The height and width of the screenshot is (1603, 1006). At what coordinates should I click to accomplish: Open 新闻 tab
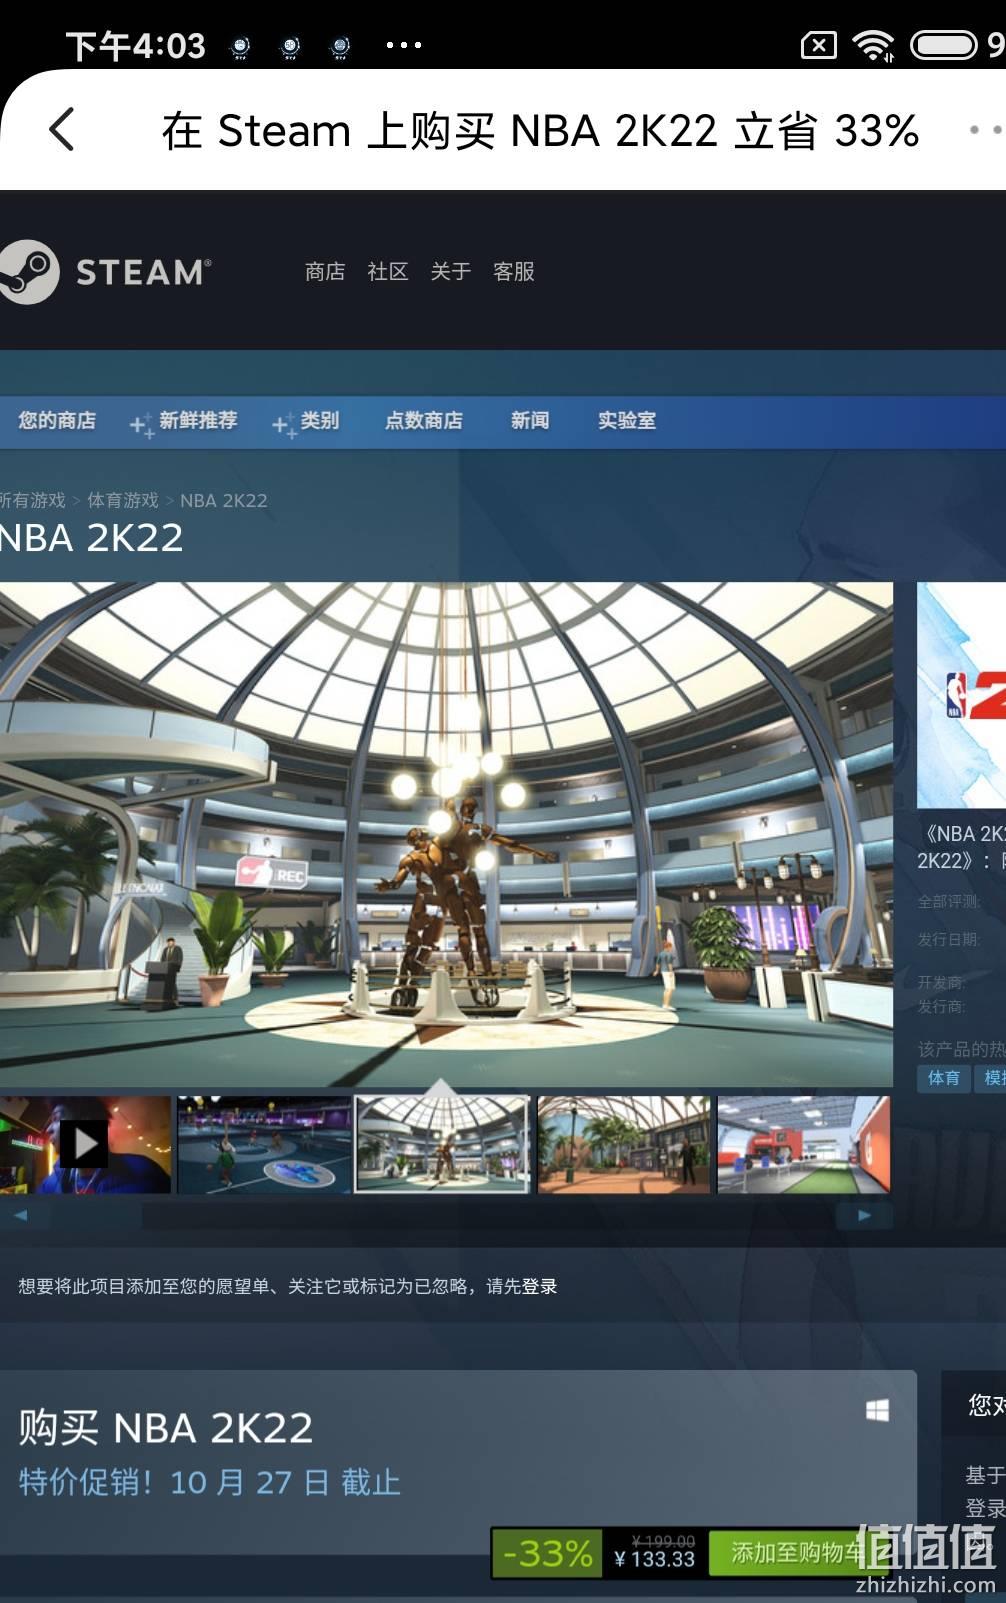(530, 420)
